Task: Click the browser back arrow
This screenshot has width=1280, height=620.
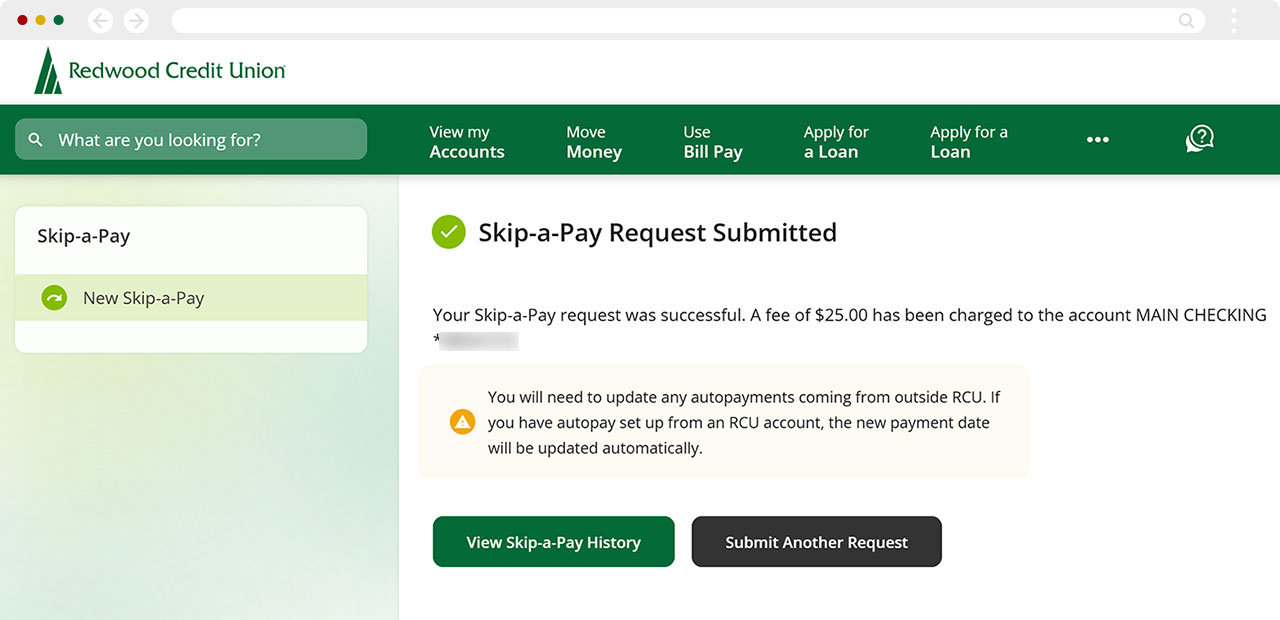Action: click(x=100, y=20)
